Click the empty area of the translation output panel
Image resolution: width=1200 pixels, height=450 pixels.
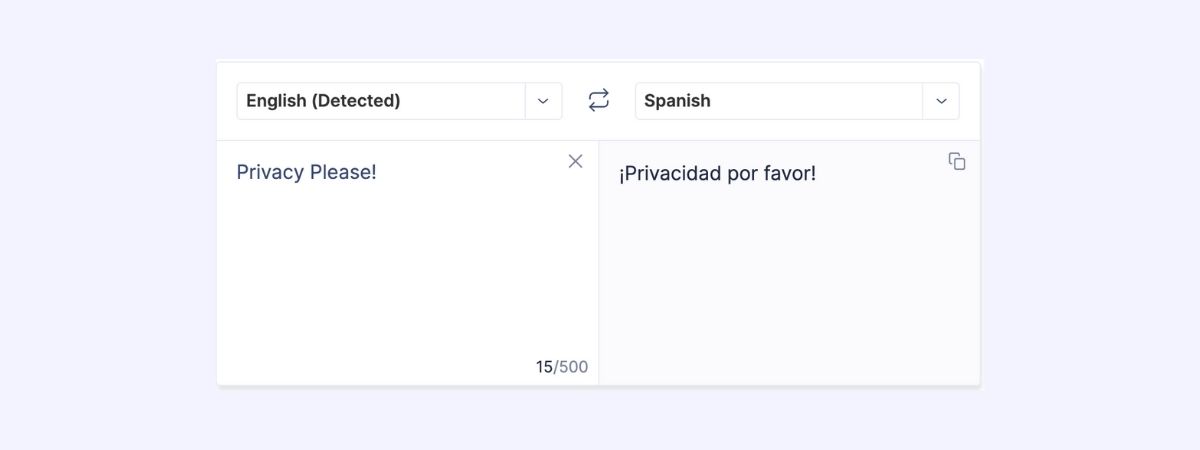790,290
